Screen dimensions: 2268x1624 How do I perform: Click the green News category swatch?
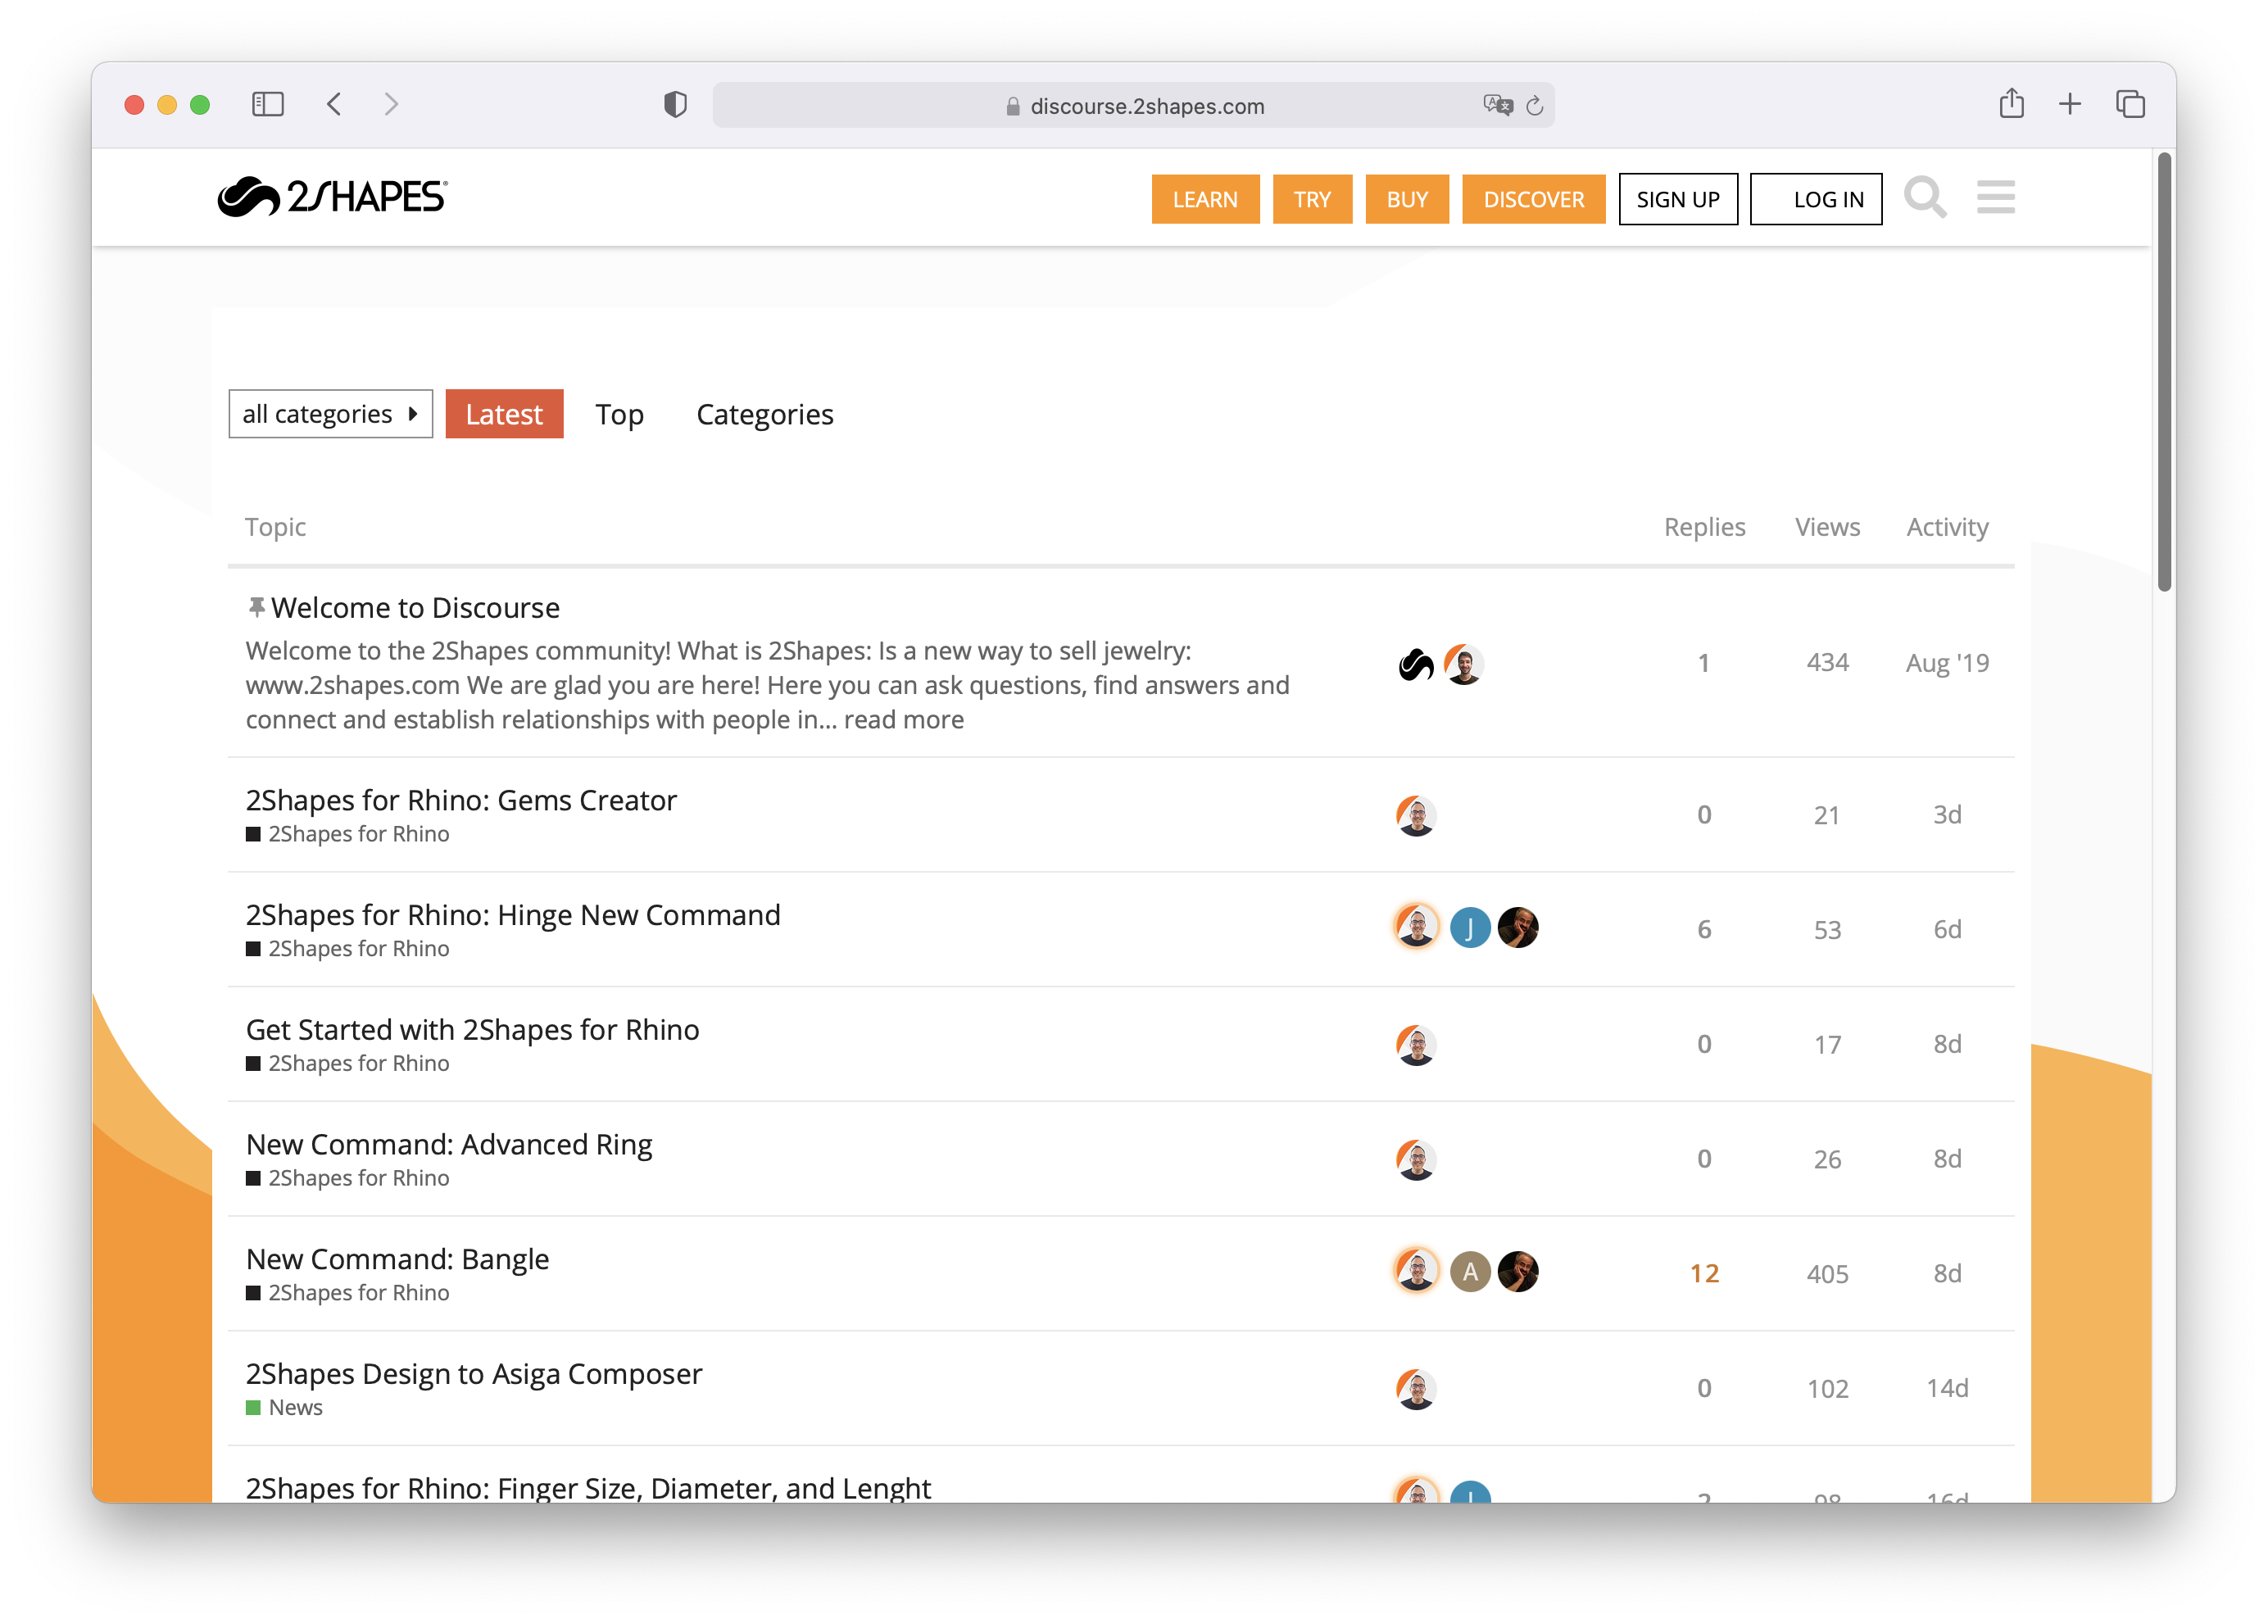[x=253, y=1407]
